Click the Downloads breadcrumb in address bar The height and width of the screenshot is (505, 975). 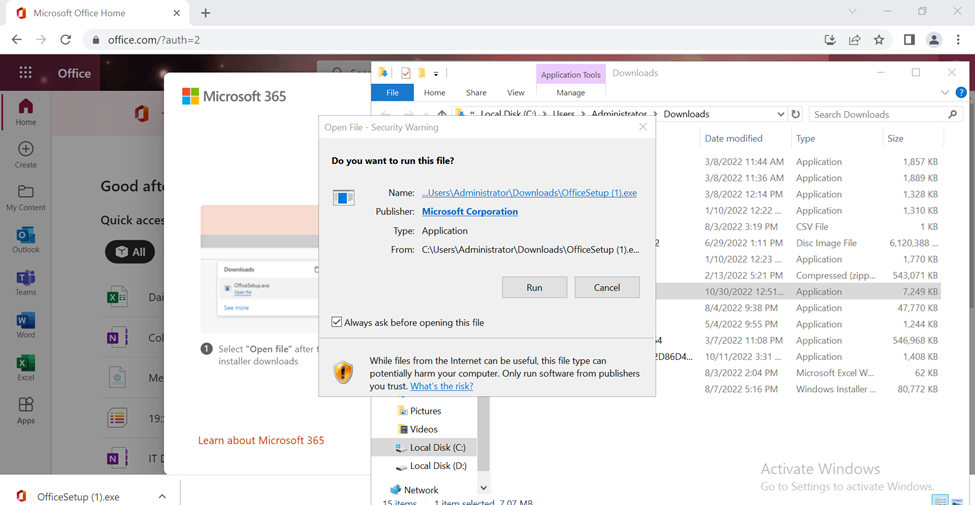click(686, 114)
